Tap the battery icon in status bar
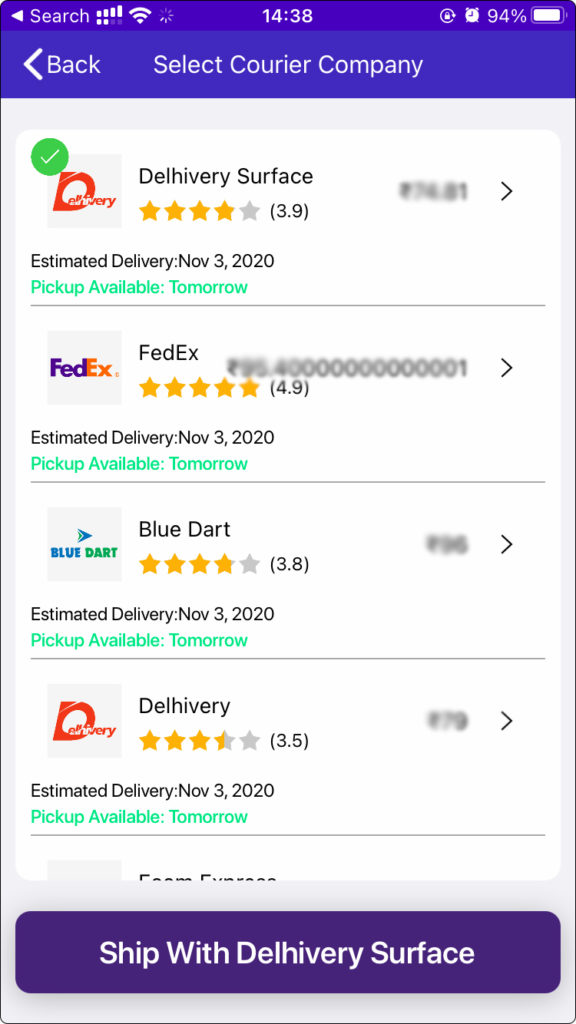576x1024 pixels. pyautogui.click(x=549, y=16)
